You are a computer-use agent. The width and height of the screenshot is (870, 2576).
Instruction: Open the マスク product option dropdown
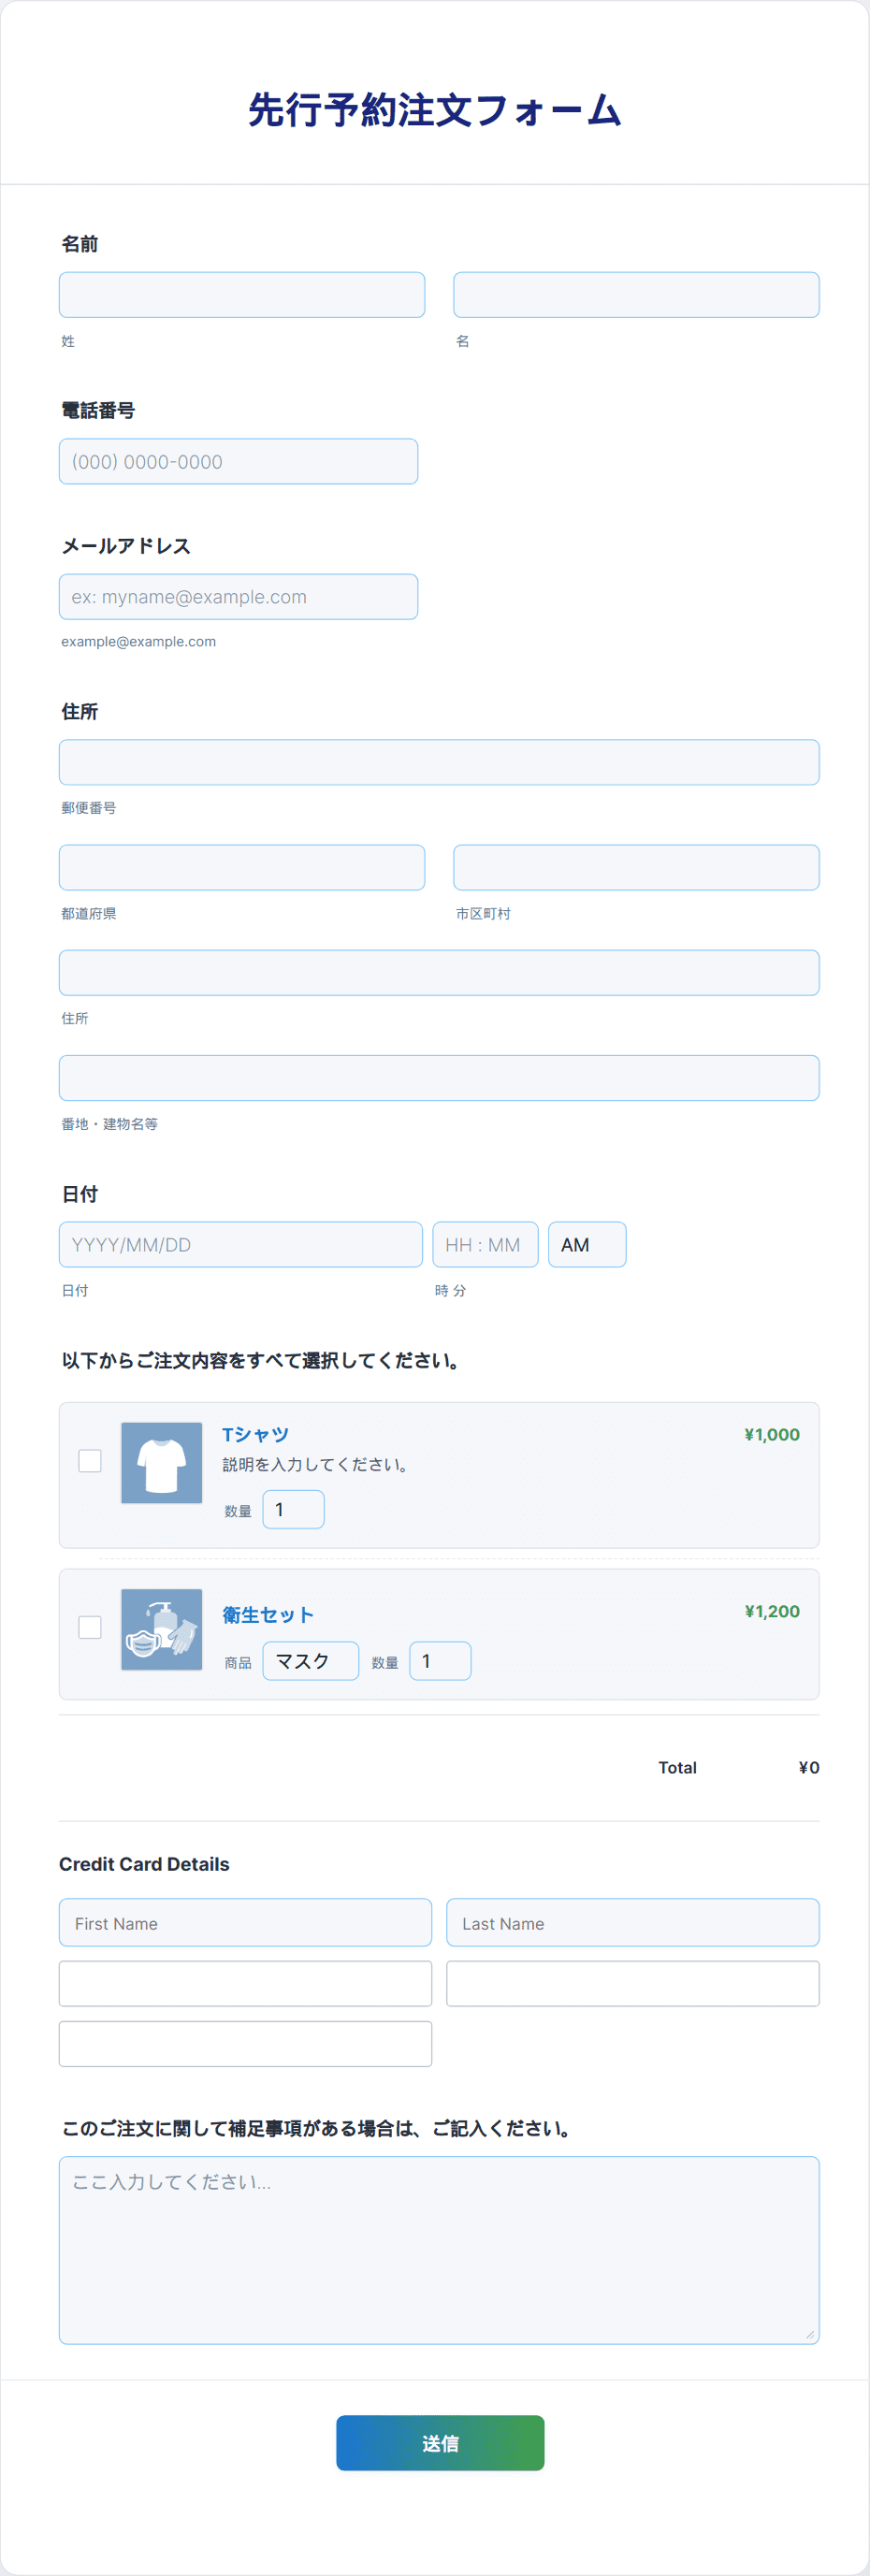tap(310, 1661)
